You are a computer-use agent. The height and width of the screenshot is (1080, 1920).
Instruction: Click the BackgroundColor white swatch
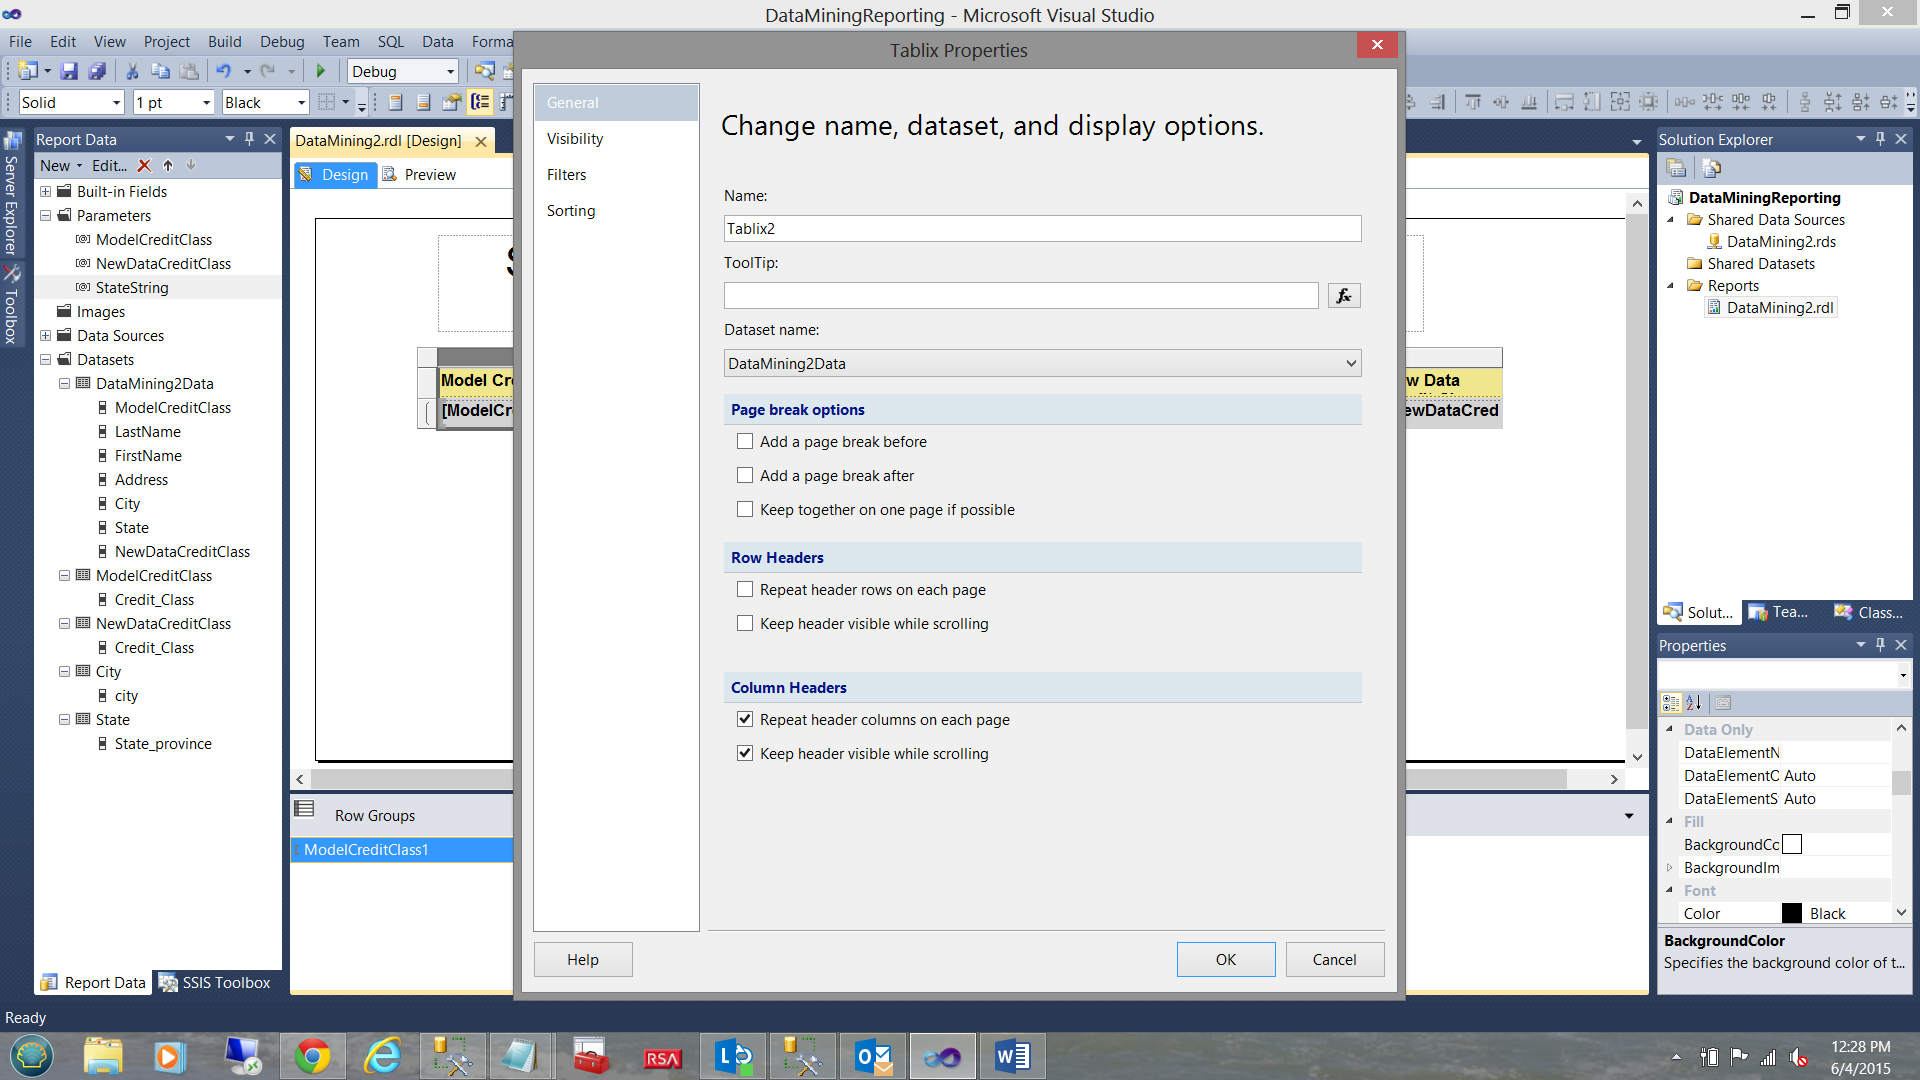[x=1792, y=845]
